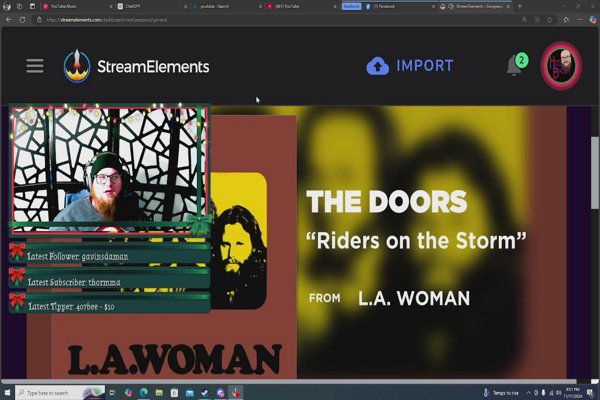Open the volume control in system tray
600x400 pixels.
[559, 393]
